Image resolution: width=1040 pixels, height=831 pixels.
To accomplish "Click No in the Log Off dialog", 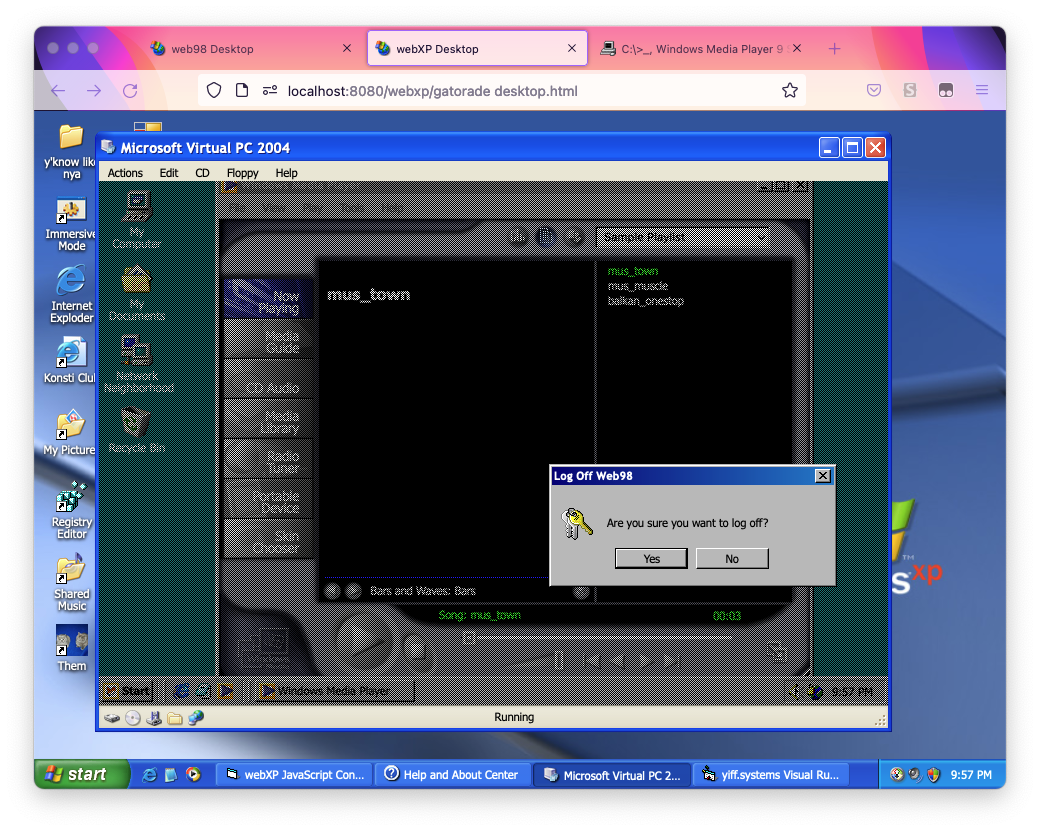I will click(x=731, y=558).
